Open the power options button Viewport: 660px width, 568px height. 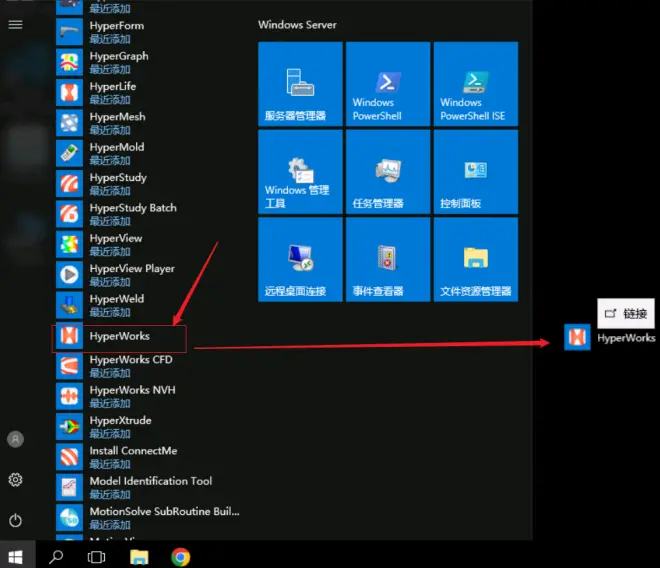point(16,520)
